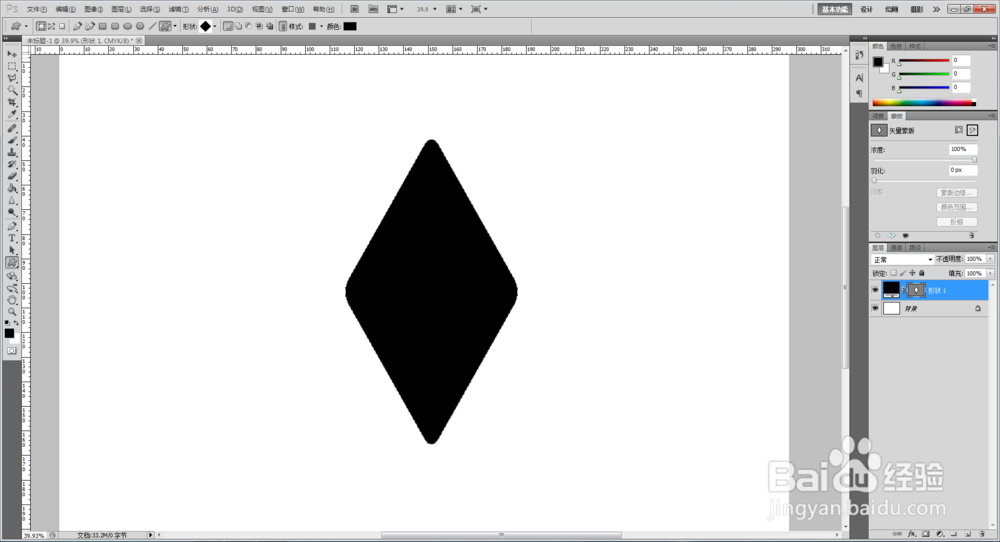Click the 形状 1 vector mask thumbnail
The image size is (1000, 542).
[x=916, y=290]
